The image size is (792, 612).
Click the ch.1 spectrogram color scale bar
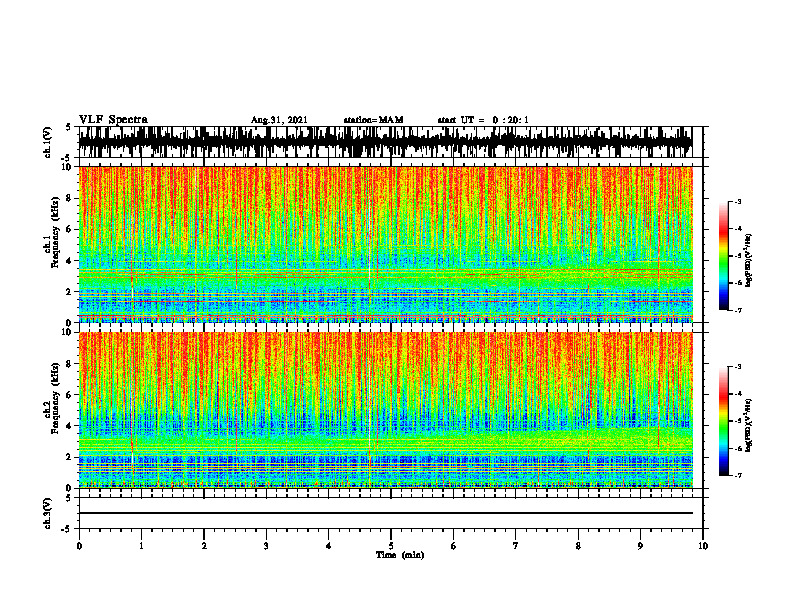pos(724,256)
